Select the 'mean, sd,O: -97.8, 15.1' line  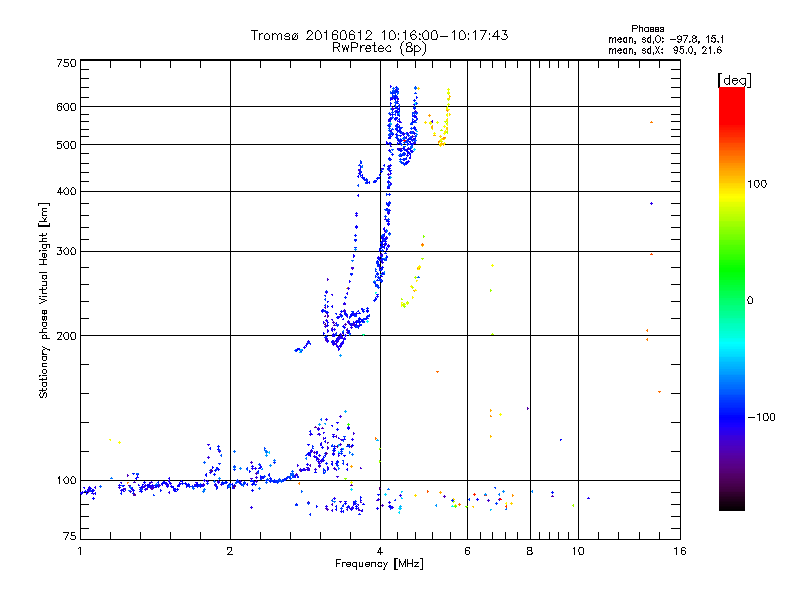coord(666,39)
